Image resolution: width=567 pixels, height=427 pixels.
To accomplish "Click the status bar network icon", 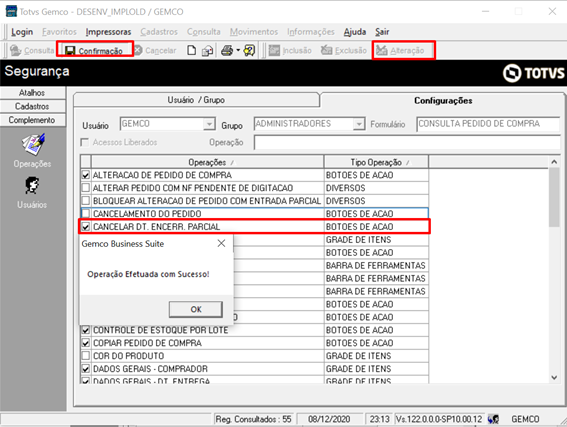I will pos(493,419).
